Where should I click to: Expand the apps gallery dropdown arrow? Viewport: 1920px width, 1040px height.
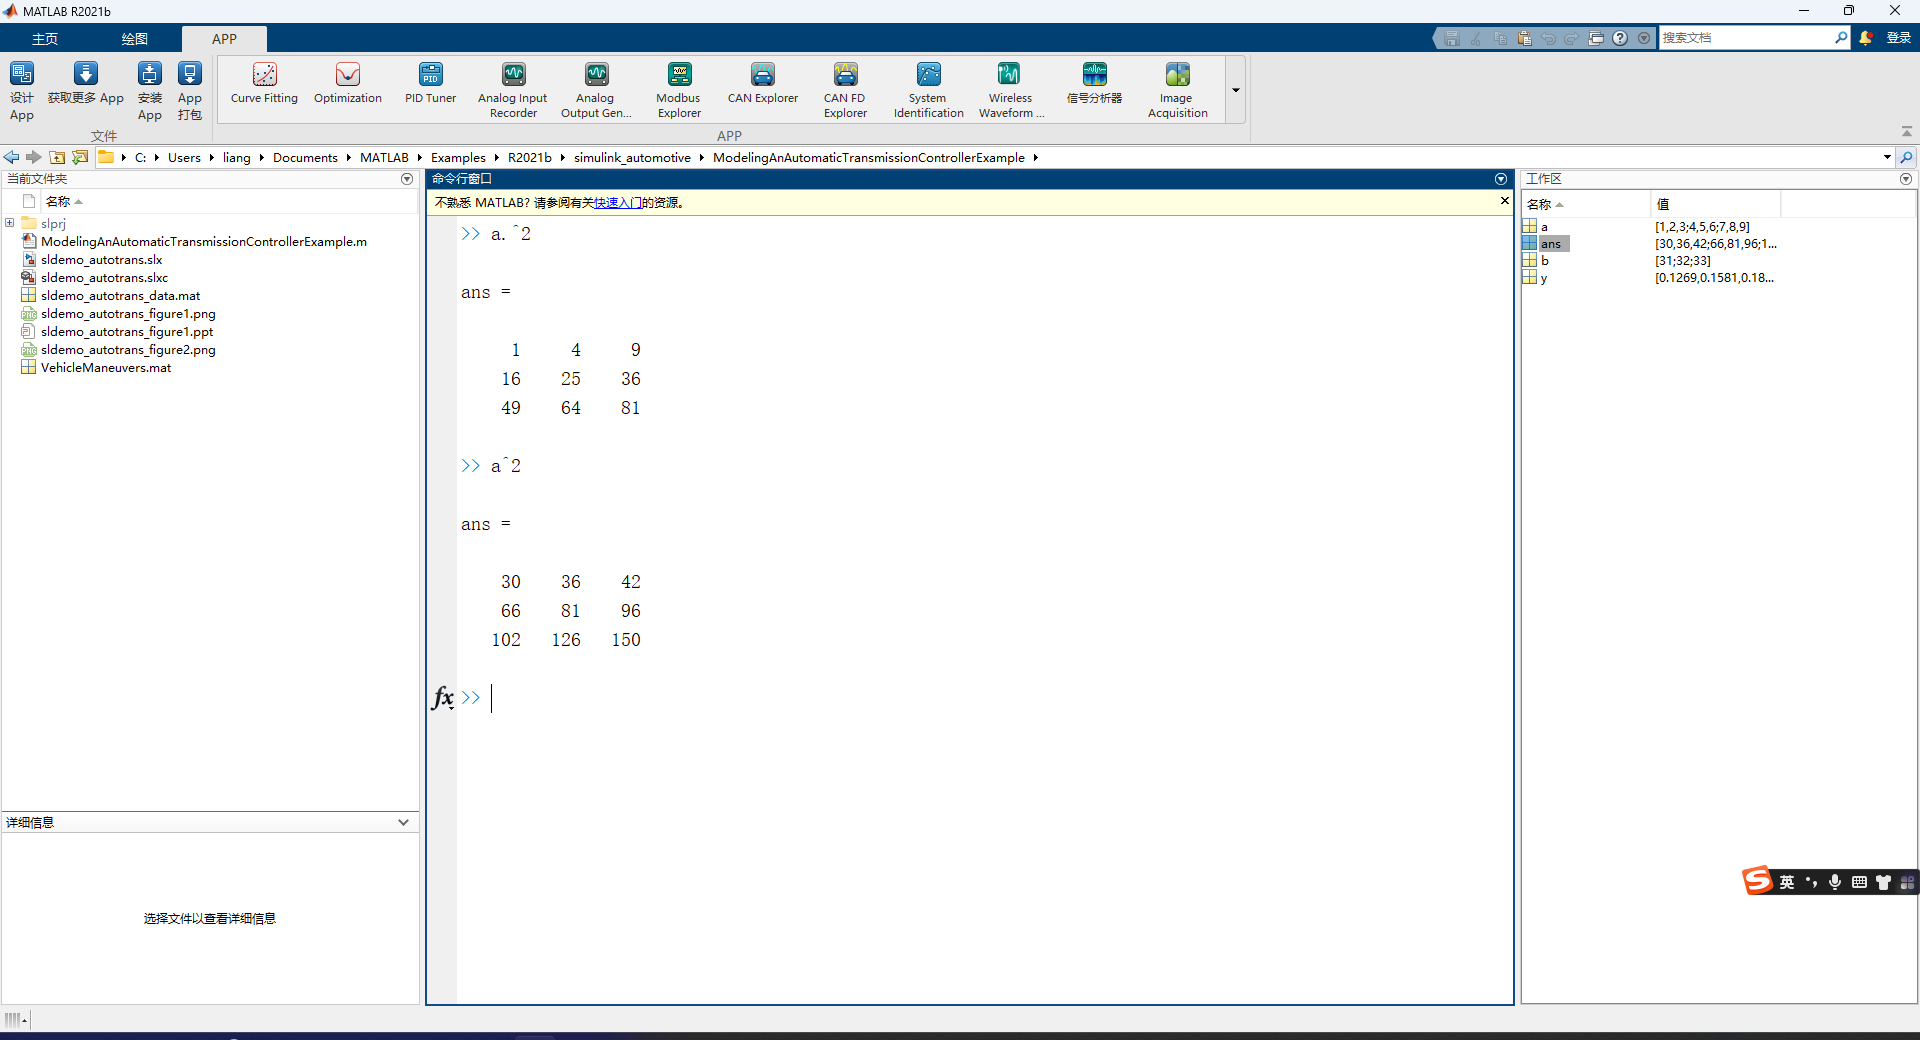1236,90
